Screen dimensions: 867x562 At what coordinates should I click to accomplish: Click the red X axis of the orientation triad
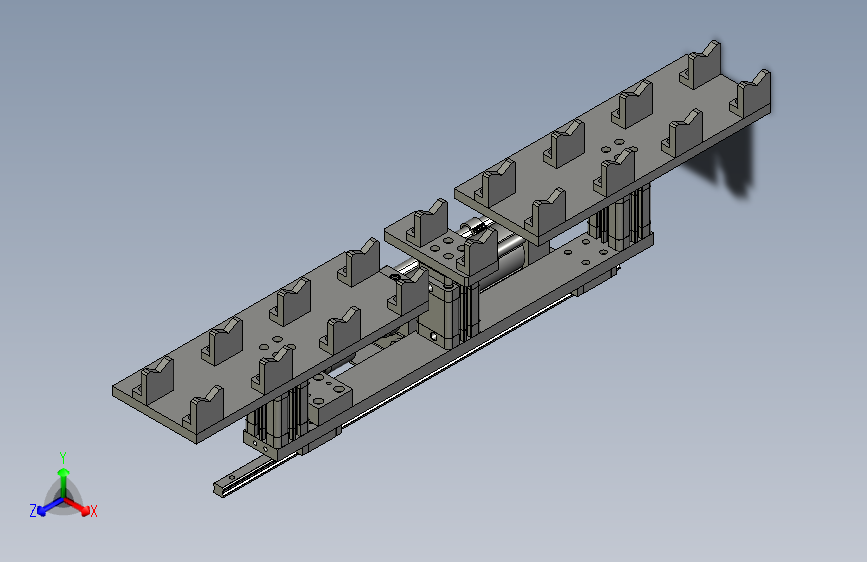pos(77,506)
